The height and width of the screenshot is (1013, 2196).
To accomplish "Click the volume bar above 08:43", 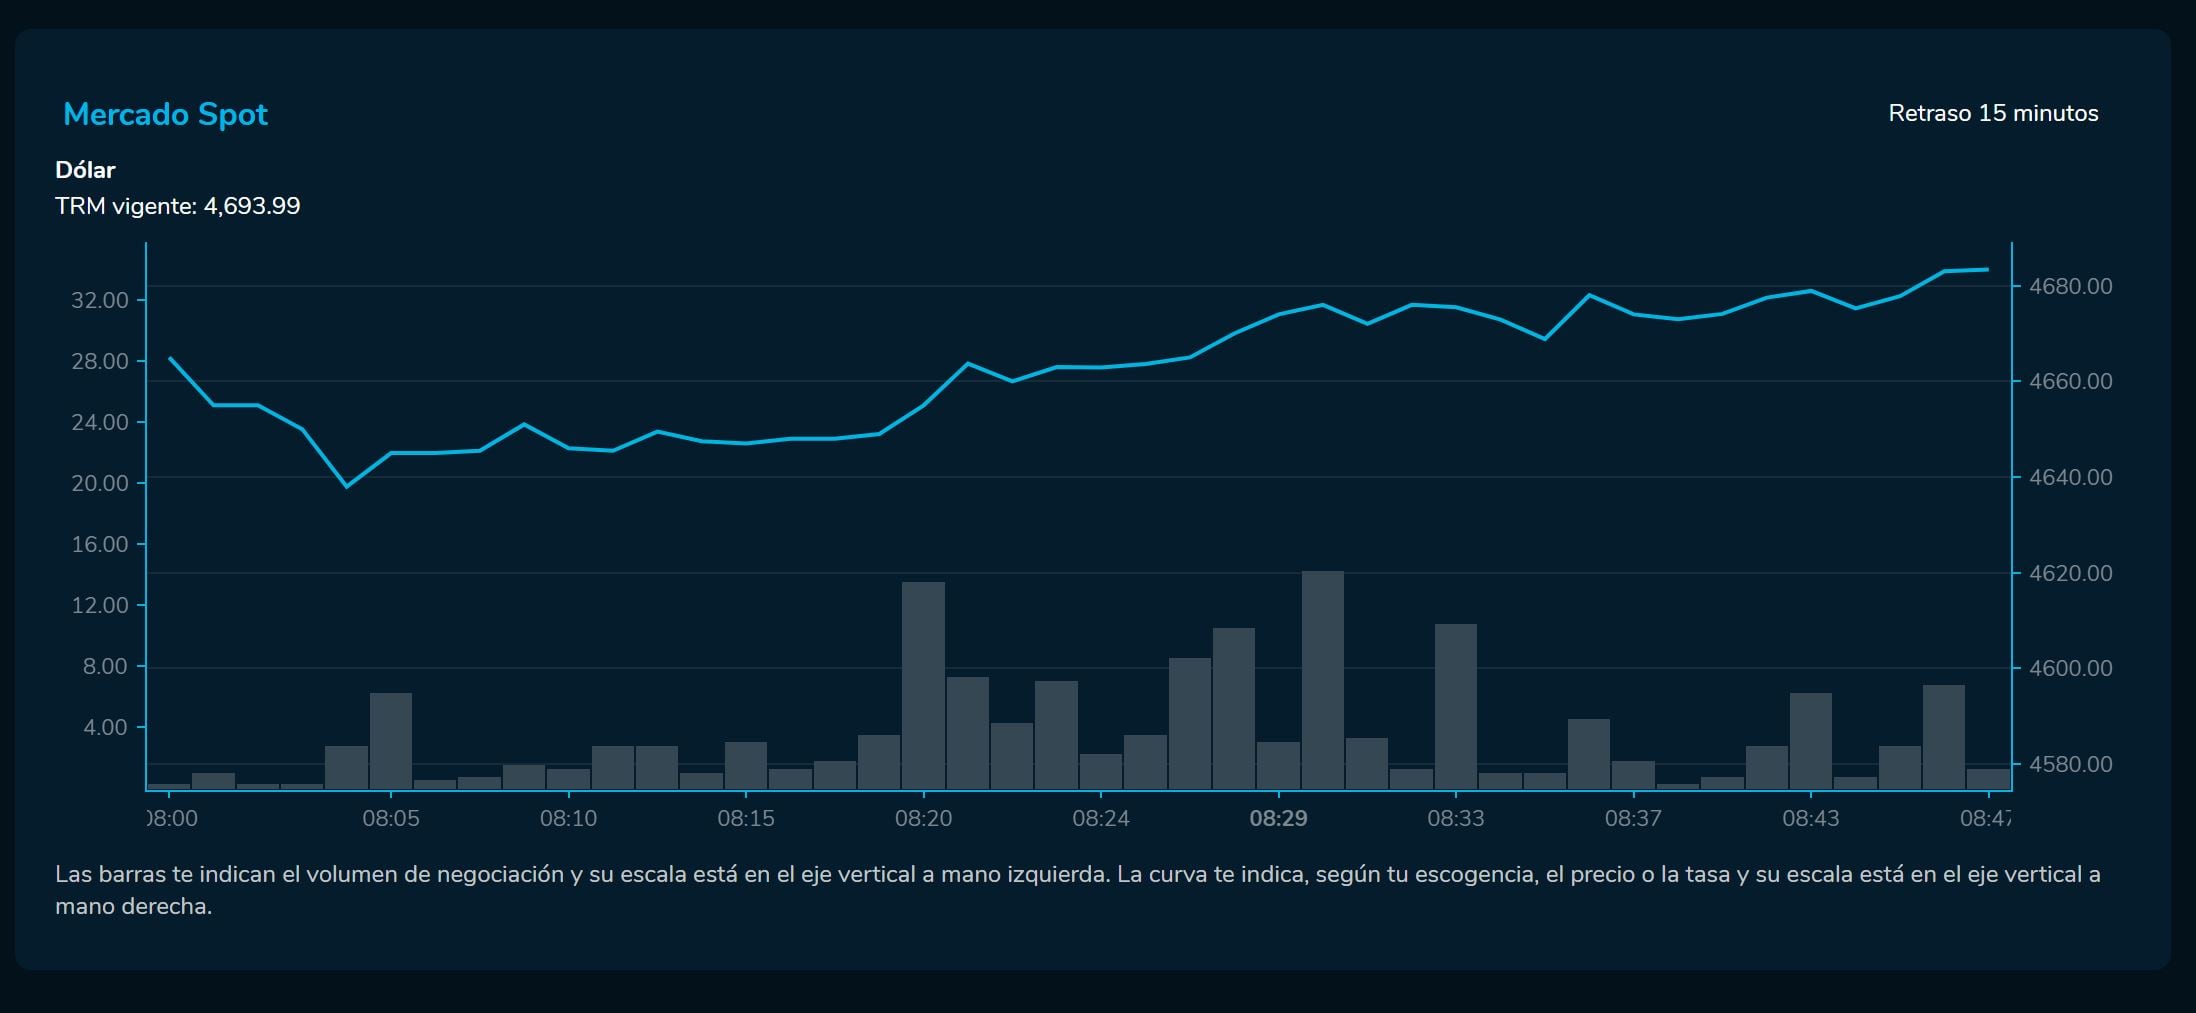I will (x=1810, y=740).
